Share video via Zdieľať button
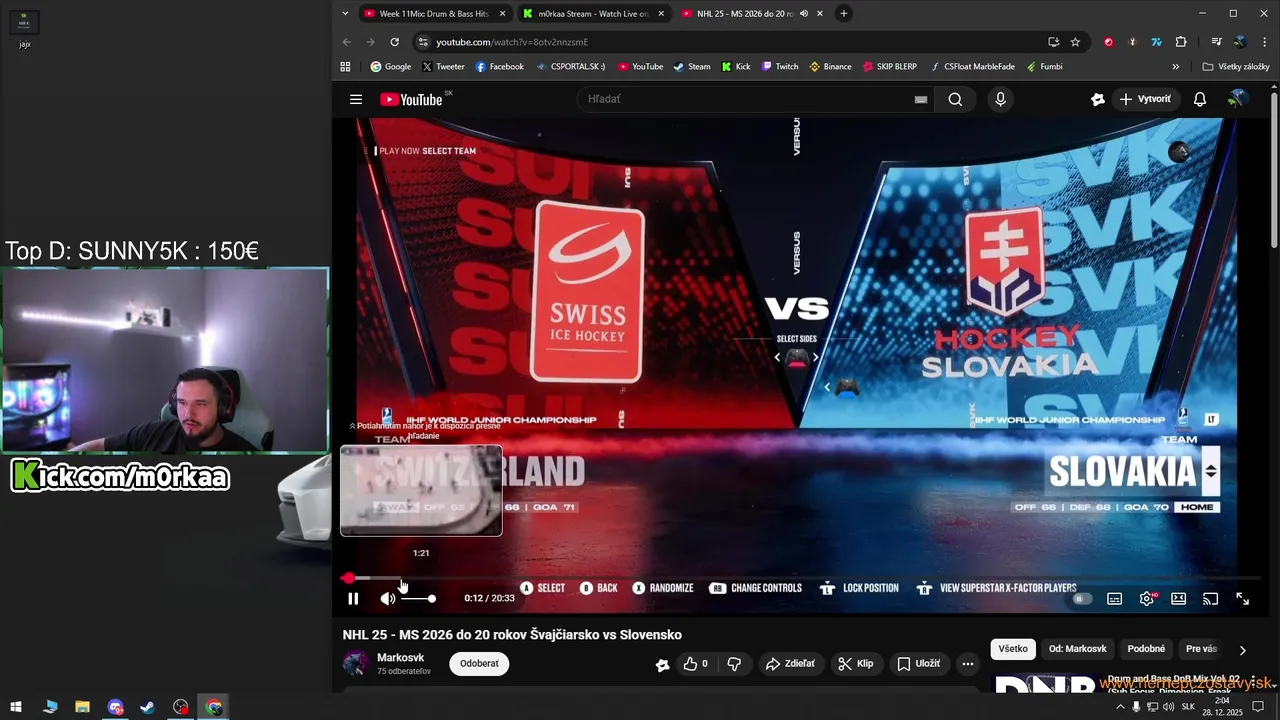The width and height of the screenshot is (1280, 720). pyautogui.click(x=789, y=663)
